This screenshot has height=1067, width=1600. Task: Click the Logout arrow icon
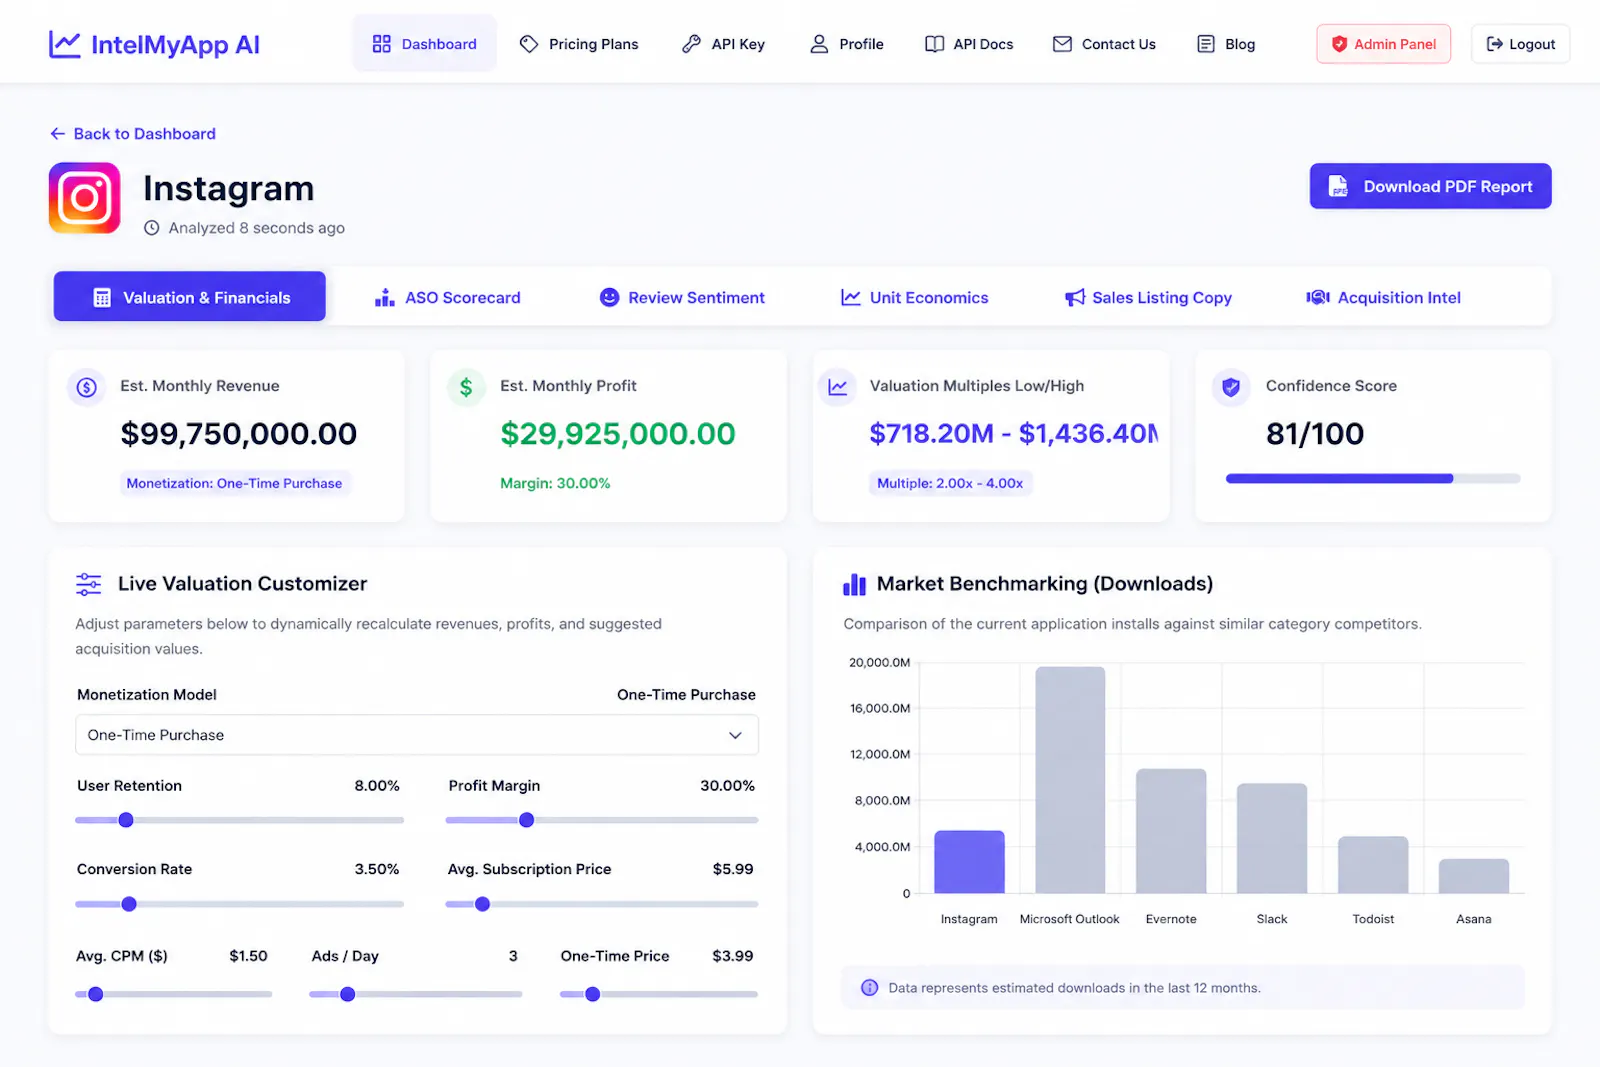pyautogui.click(x=1495, y=44)
